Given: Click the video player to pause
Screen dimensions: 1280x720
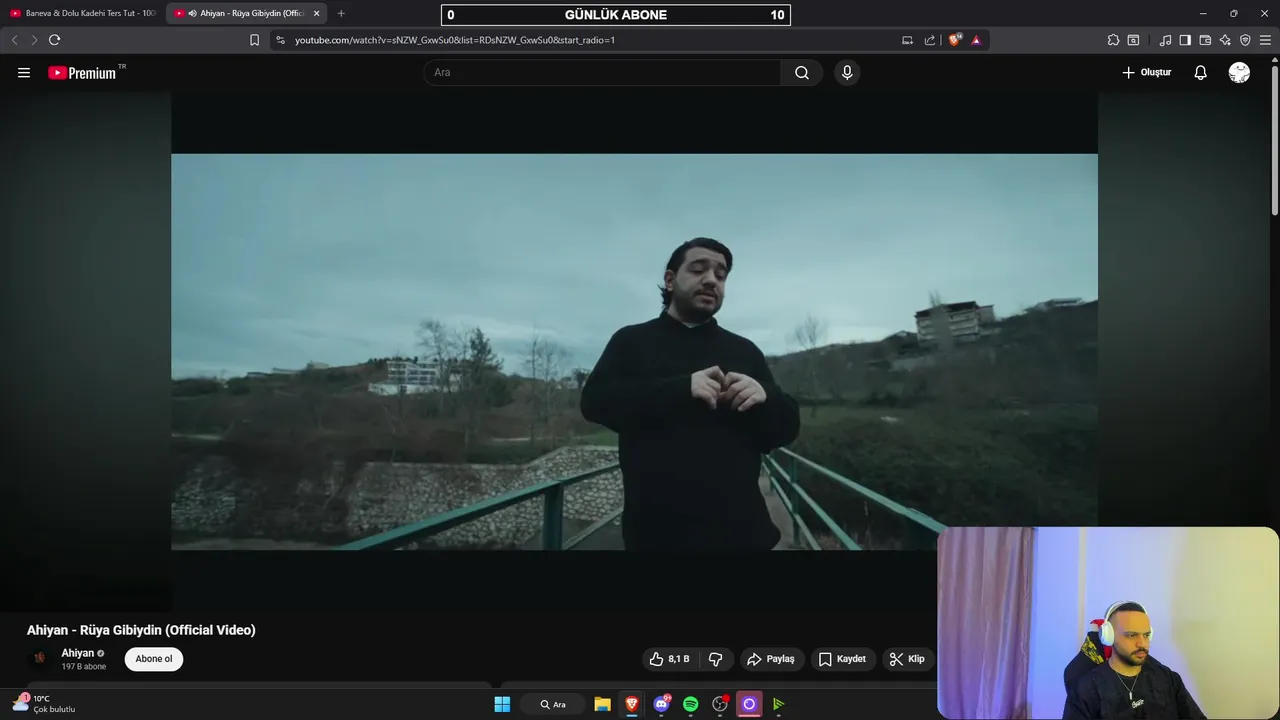Looking at the screenshot, I should tap(634, 351).
